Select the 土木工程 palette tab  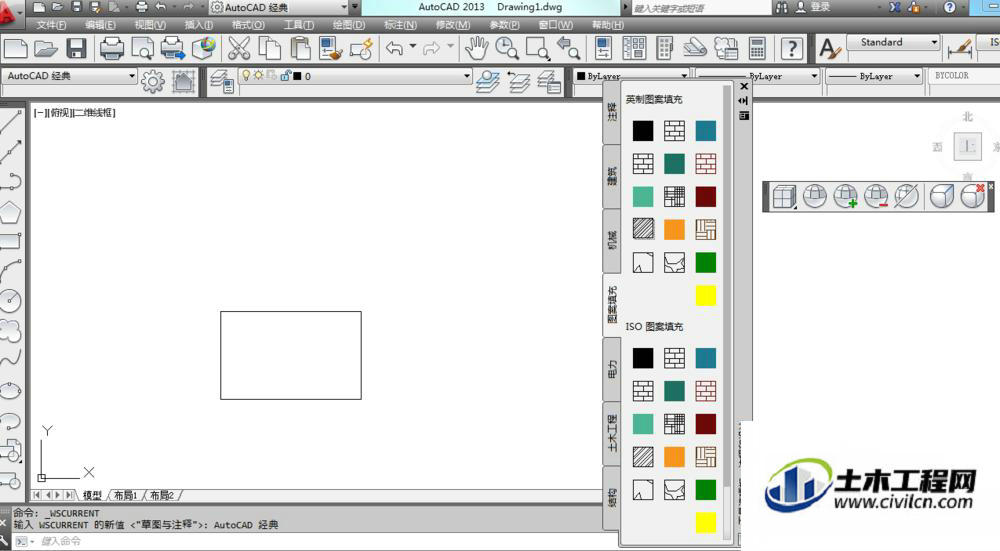612,433
